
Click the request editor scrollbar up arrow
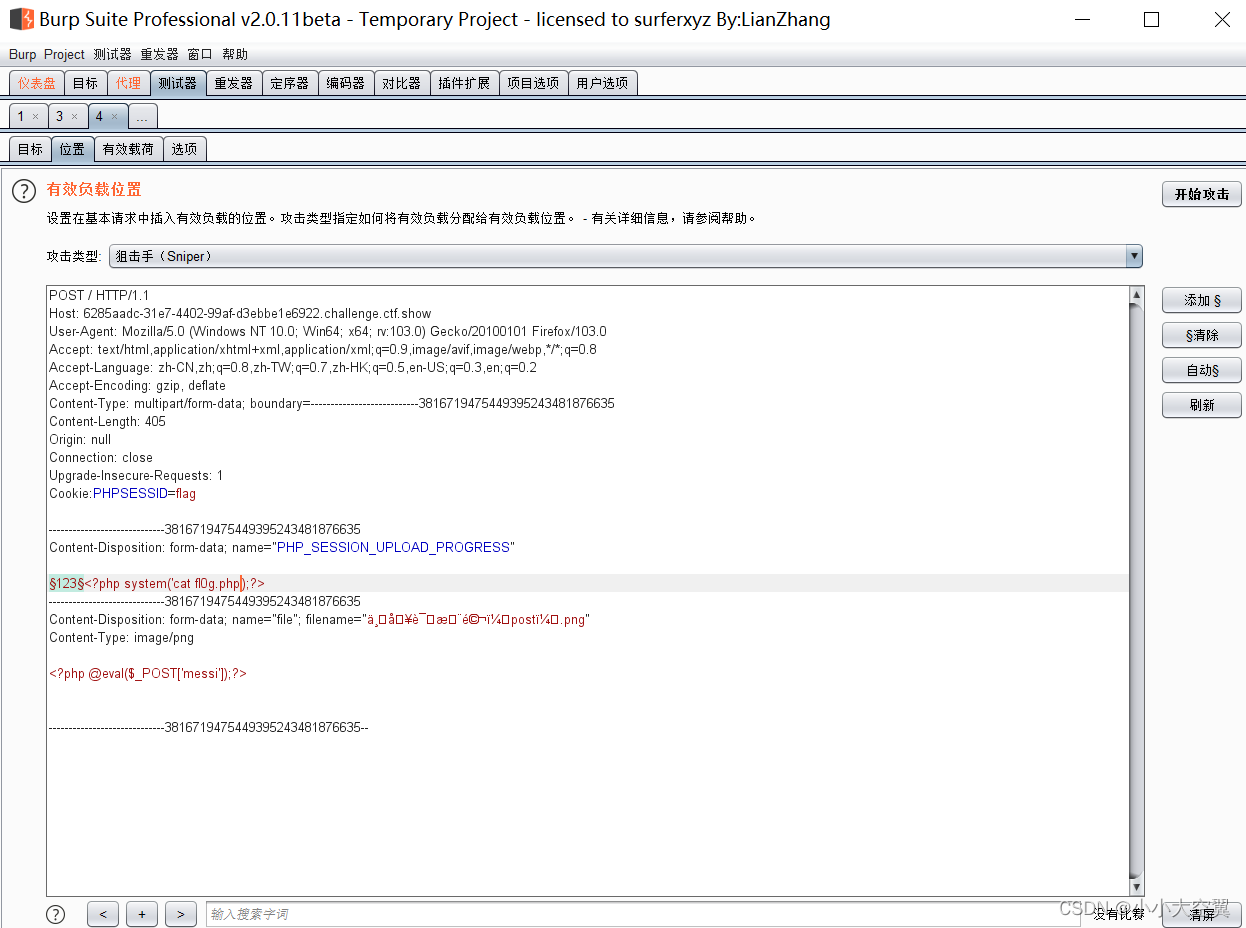(x=1136, y=295)
